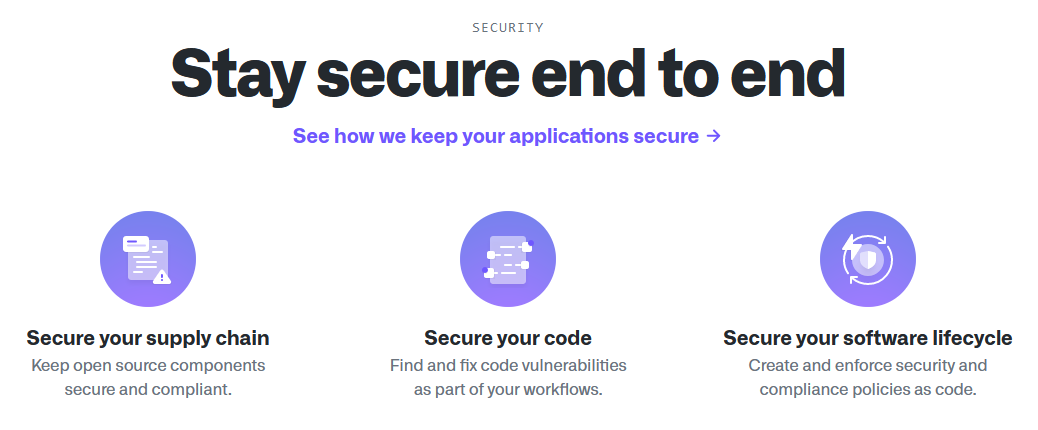Click 'Create and enforce security' description text
1038x430 pixels.
tap(867, 365)
